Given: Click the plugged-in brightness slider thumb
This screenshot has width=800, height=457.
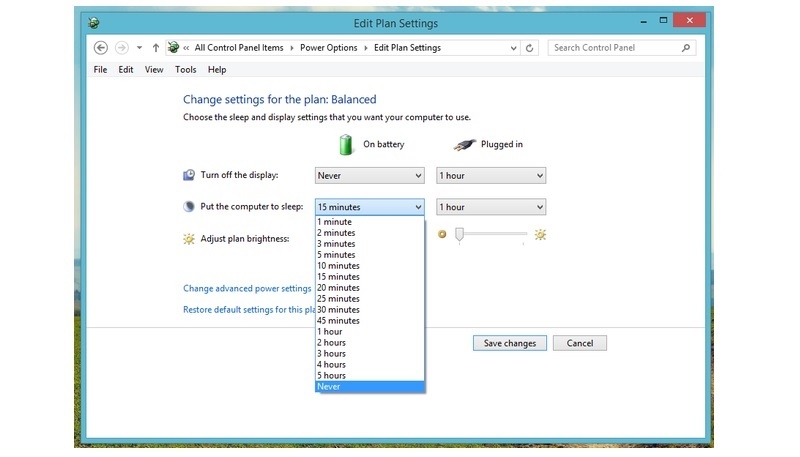Looking at the screenshot, I should 459,234.
